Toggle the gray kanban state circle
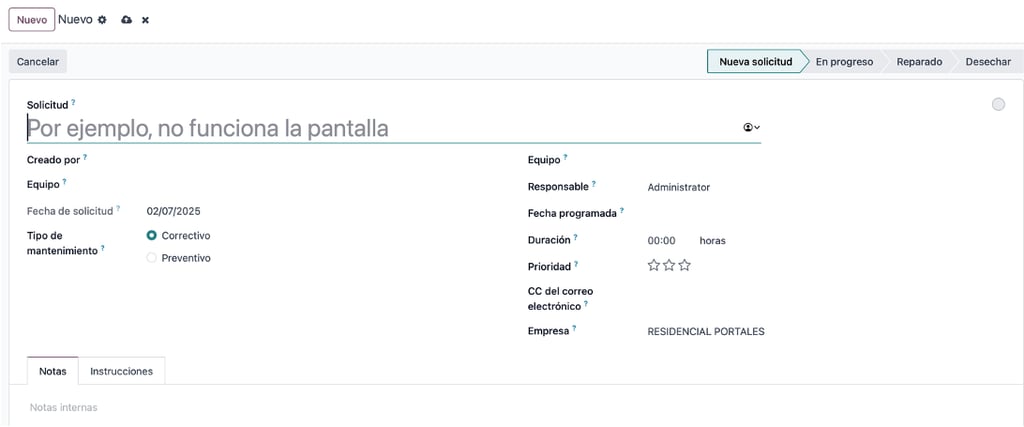1024x427 pixels. 998,104
